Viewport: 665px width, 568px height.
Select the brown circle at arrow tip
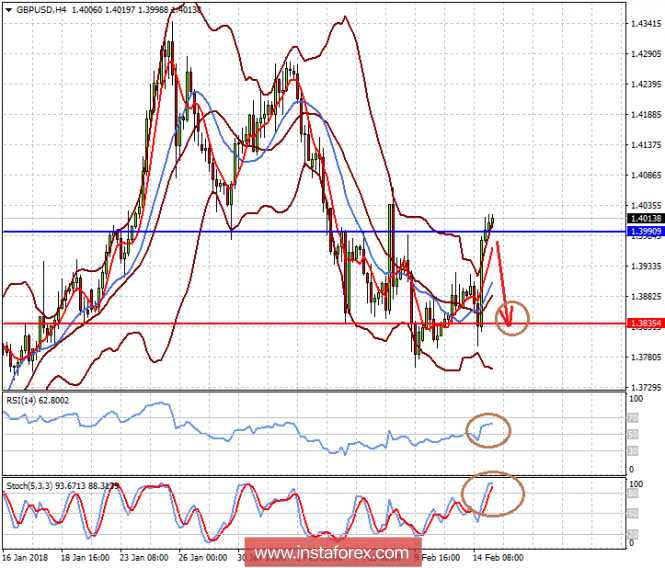(x=515, y=318)
